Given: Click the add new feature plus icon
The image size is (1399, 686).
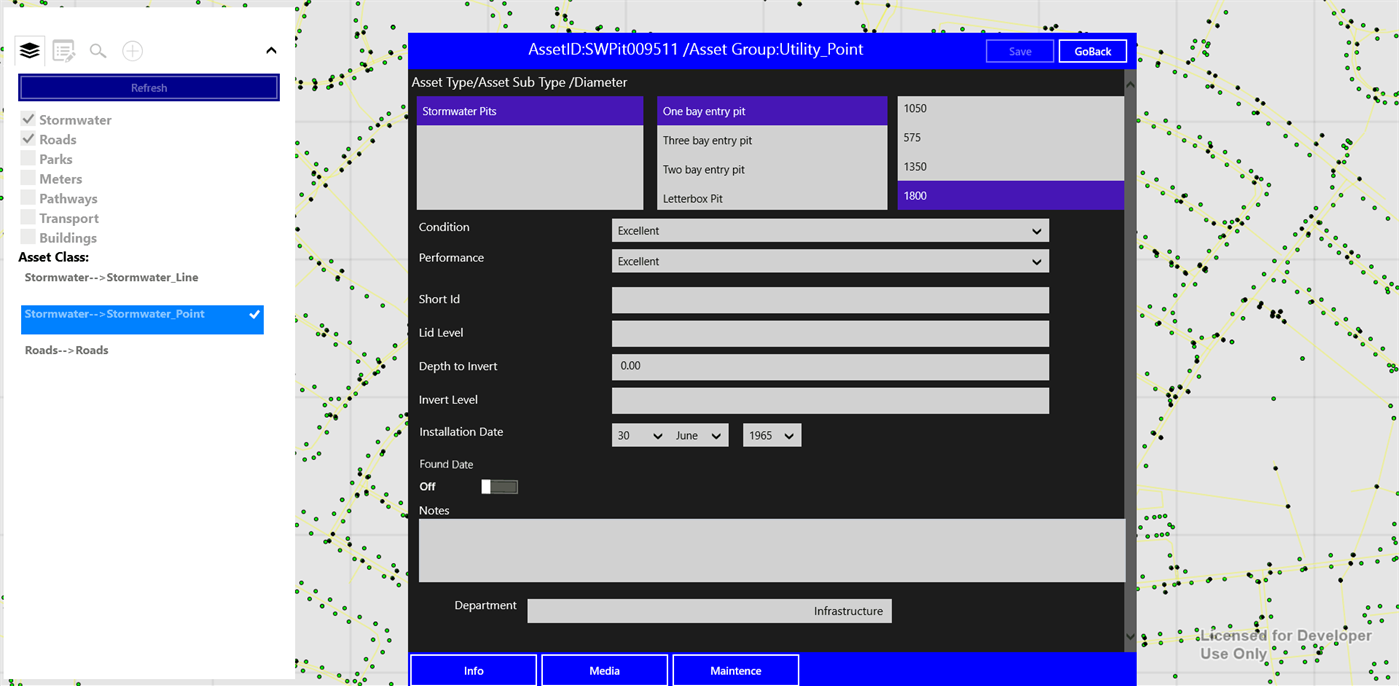Looking at the screenshot, I should [x=130, y=49].
